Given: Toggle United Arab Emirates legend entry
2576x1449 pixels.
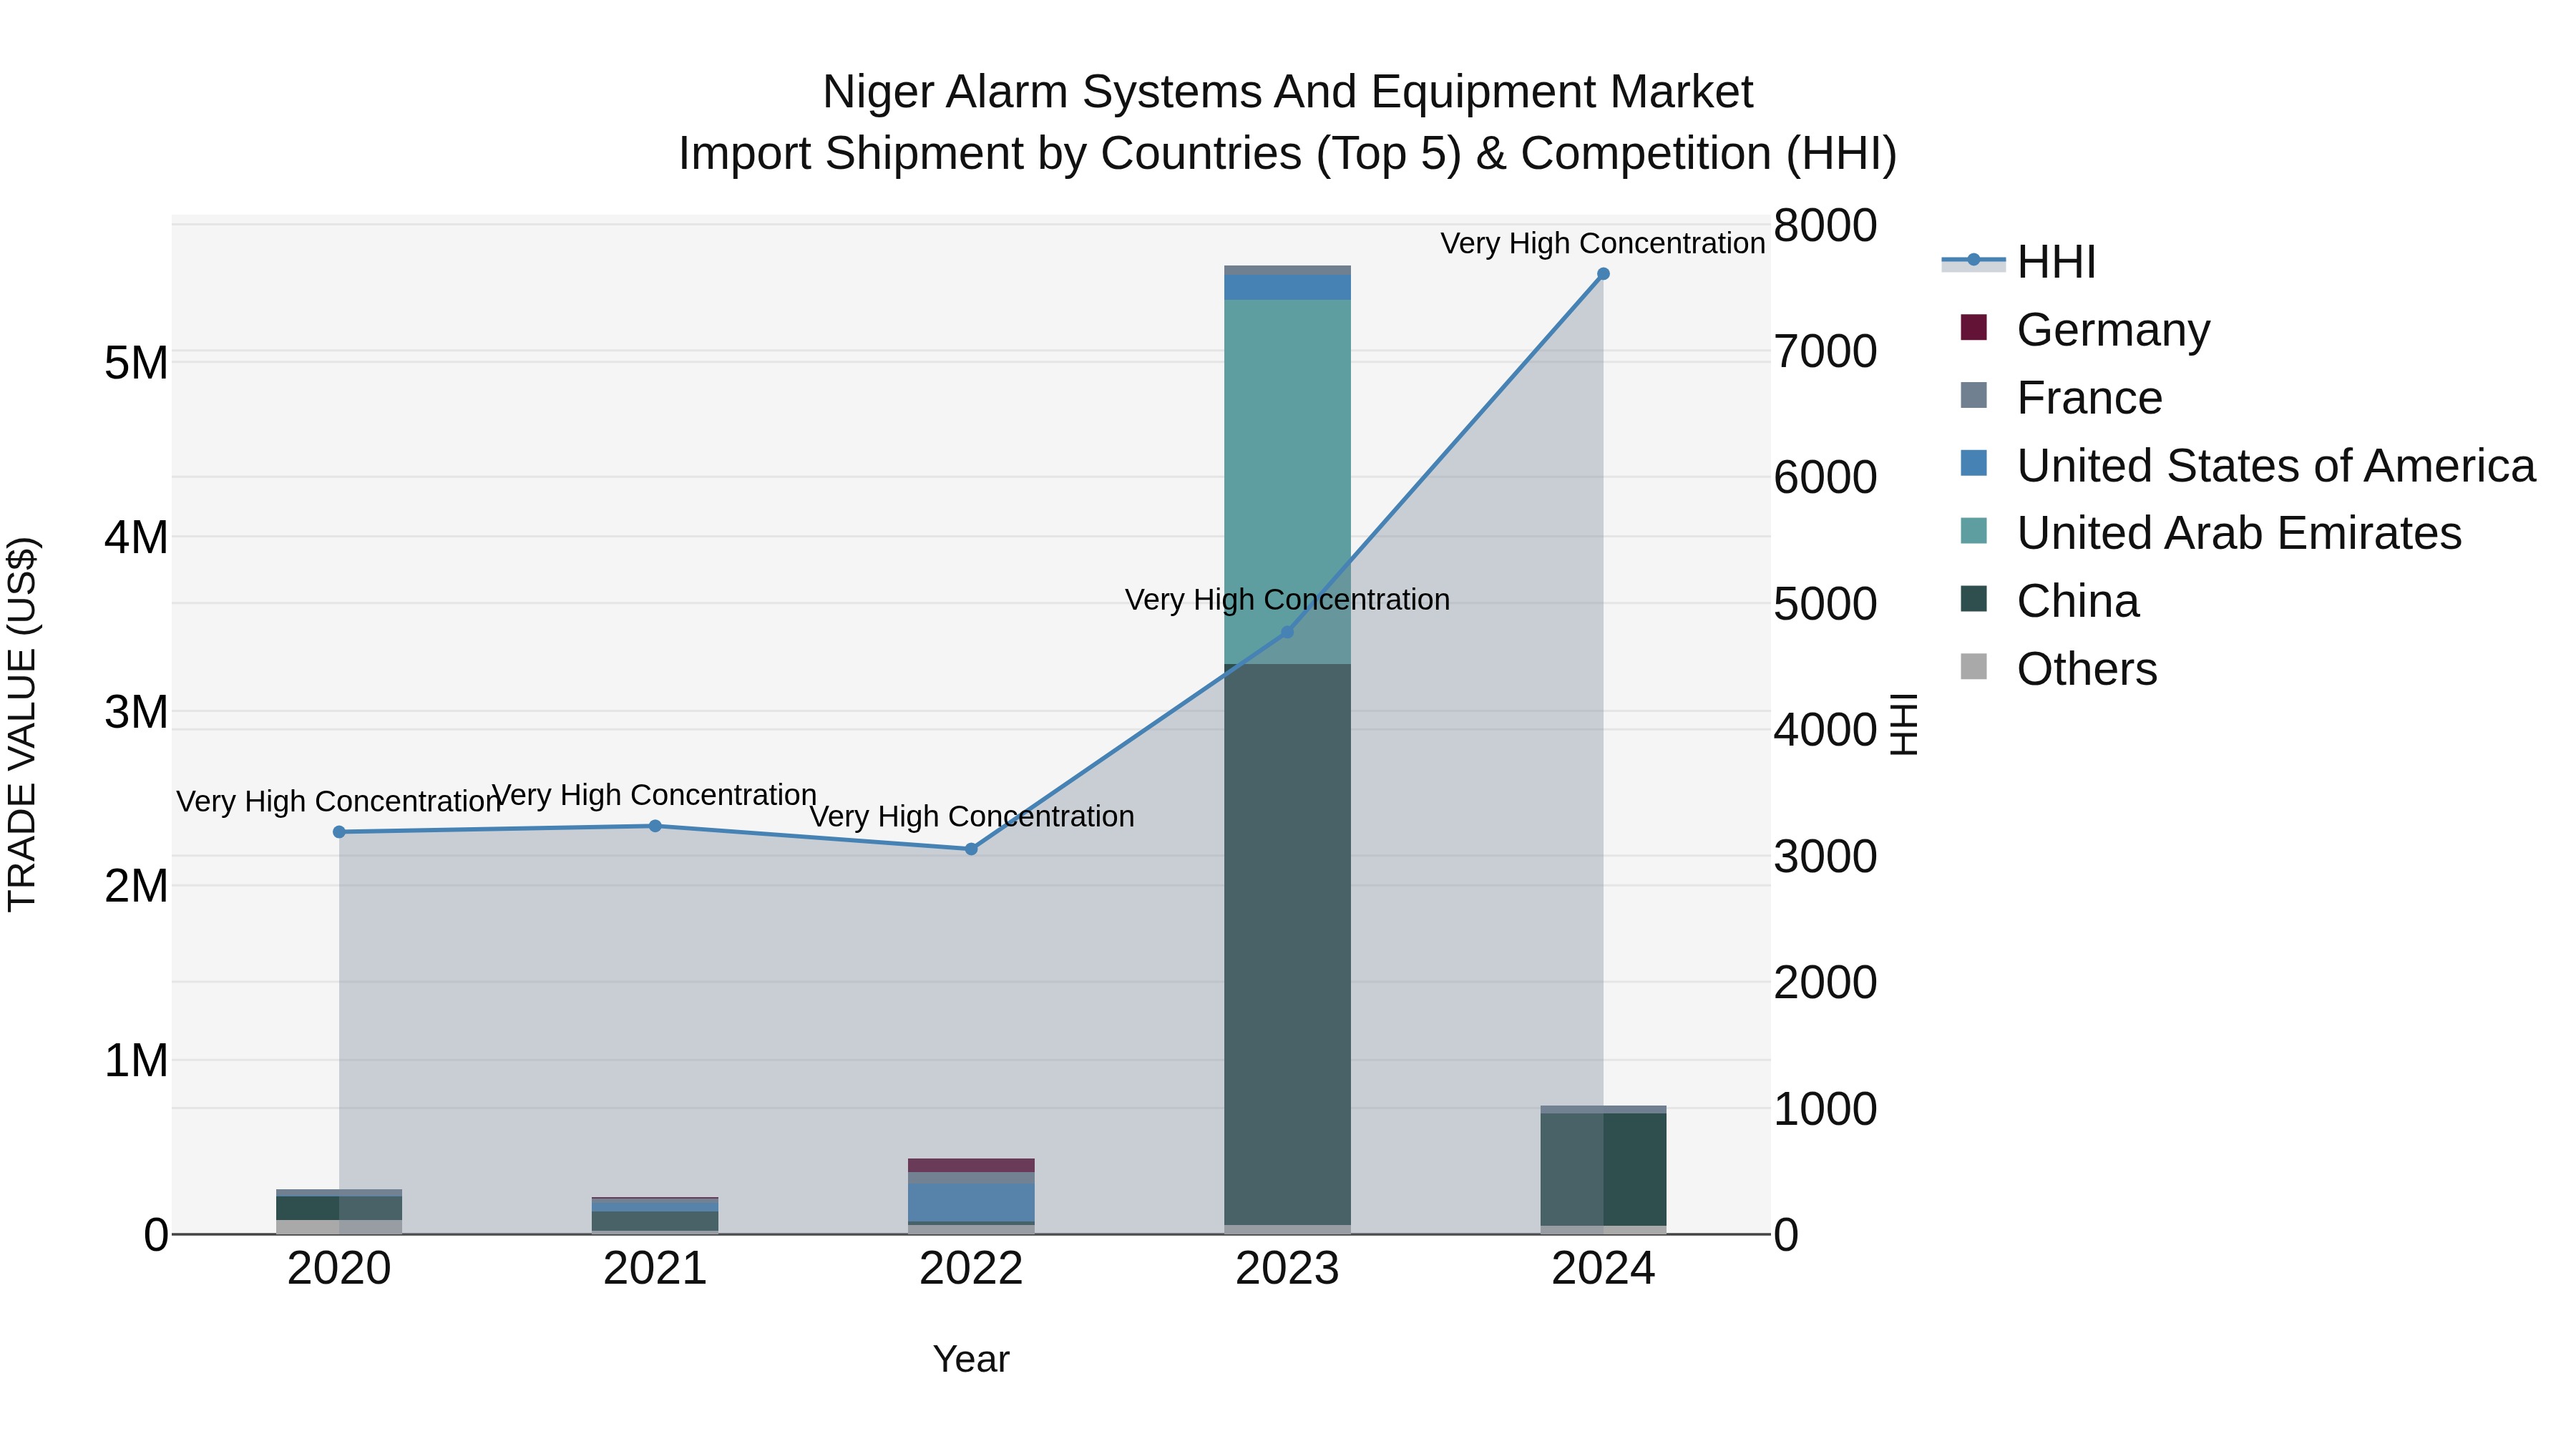Looking at the screenshot, I should click(x=2211, y=533).
